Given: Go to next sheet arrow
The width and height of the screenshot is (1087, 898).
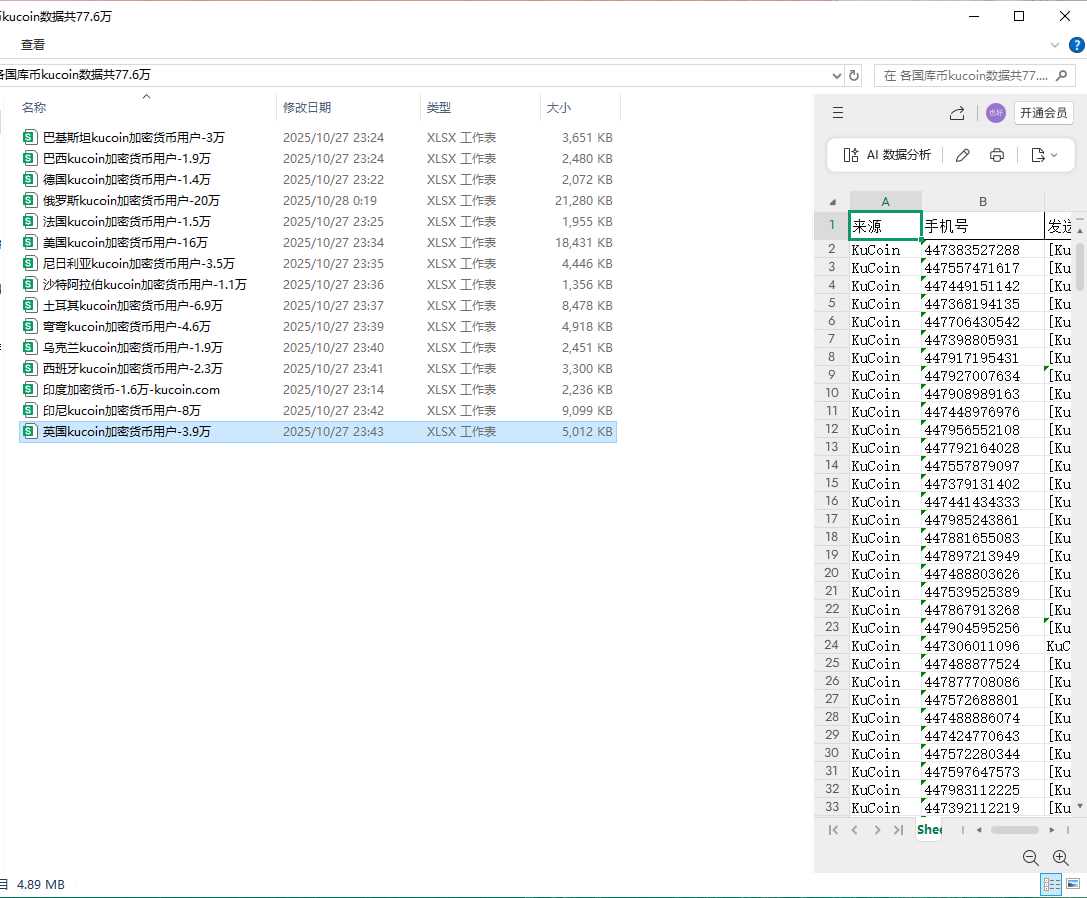Looking at the screenshot, I should [877, 830].
